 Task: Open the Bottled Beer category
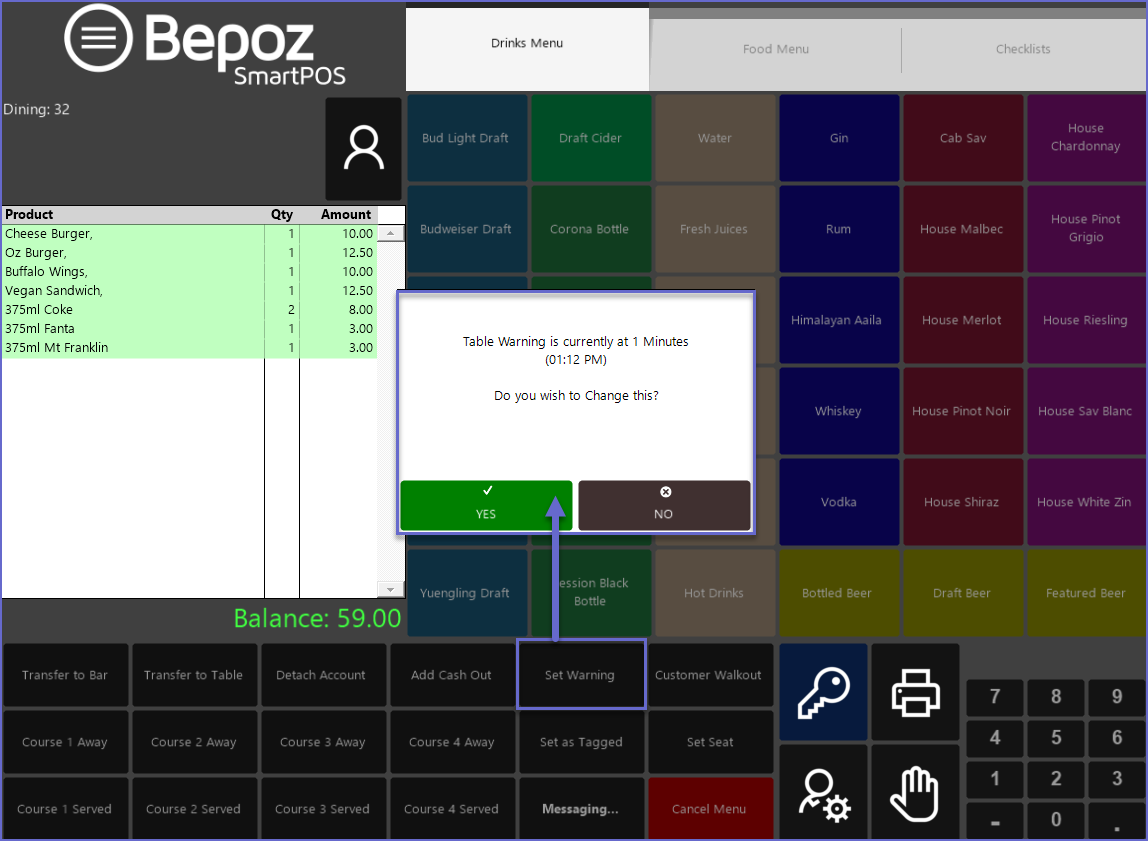coord(837,593)
